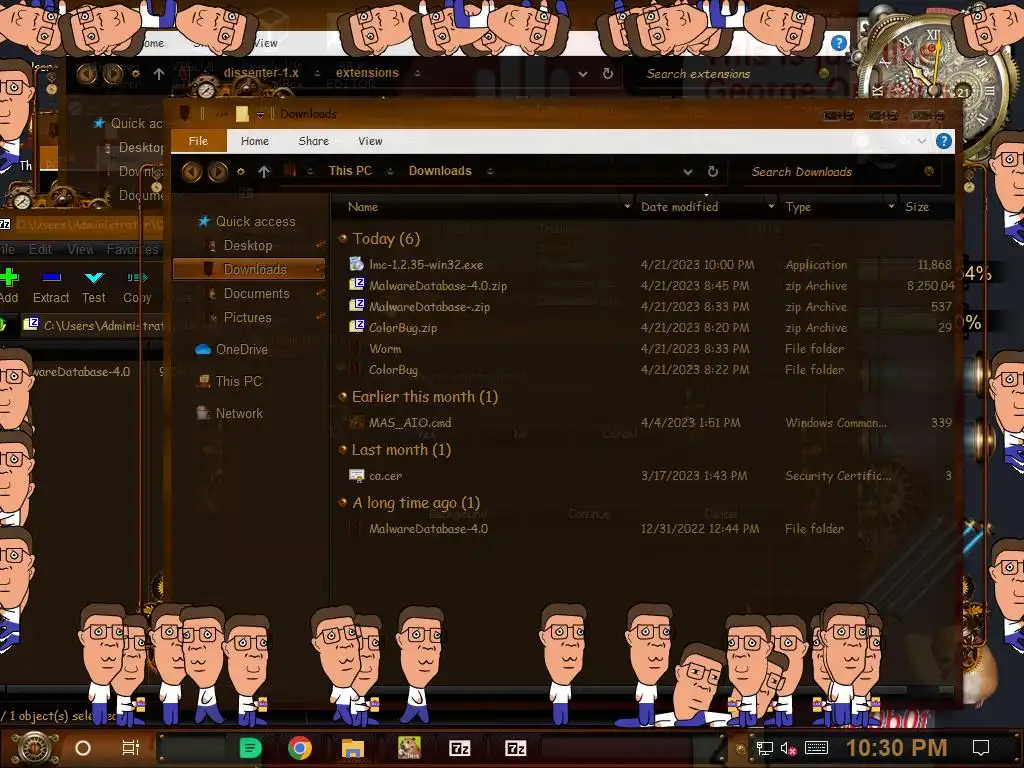Click the 7-Zip Add button
The height and width of the screenshot is (768, 1024).
tap(9, 287)
